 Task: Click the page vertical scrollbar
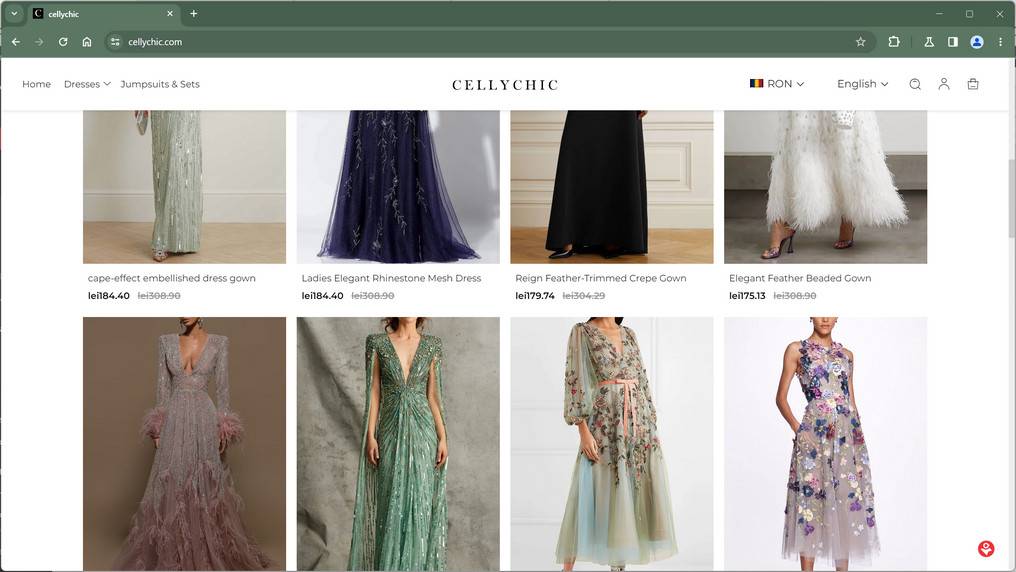click(1011, 198)
